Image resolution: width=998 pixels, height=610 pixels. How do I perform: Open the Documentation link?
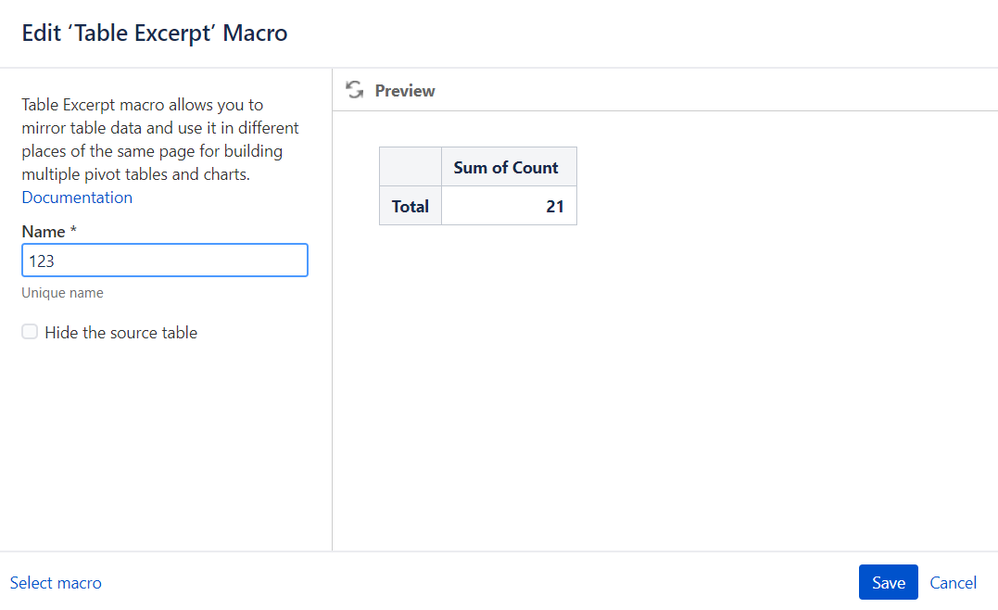[77, 197]
